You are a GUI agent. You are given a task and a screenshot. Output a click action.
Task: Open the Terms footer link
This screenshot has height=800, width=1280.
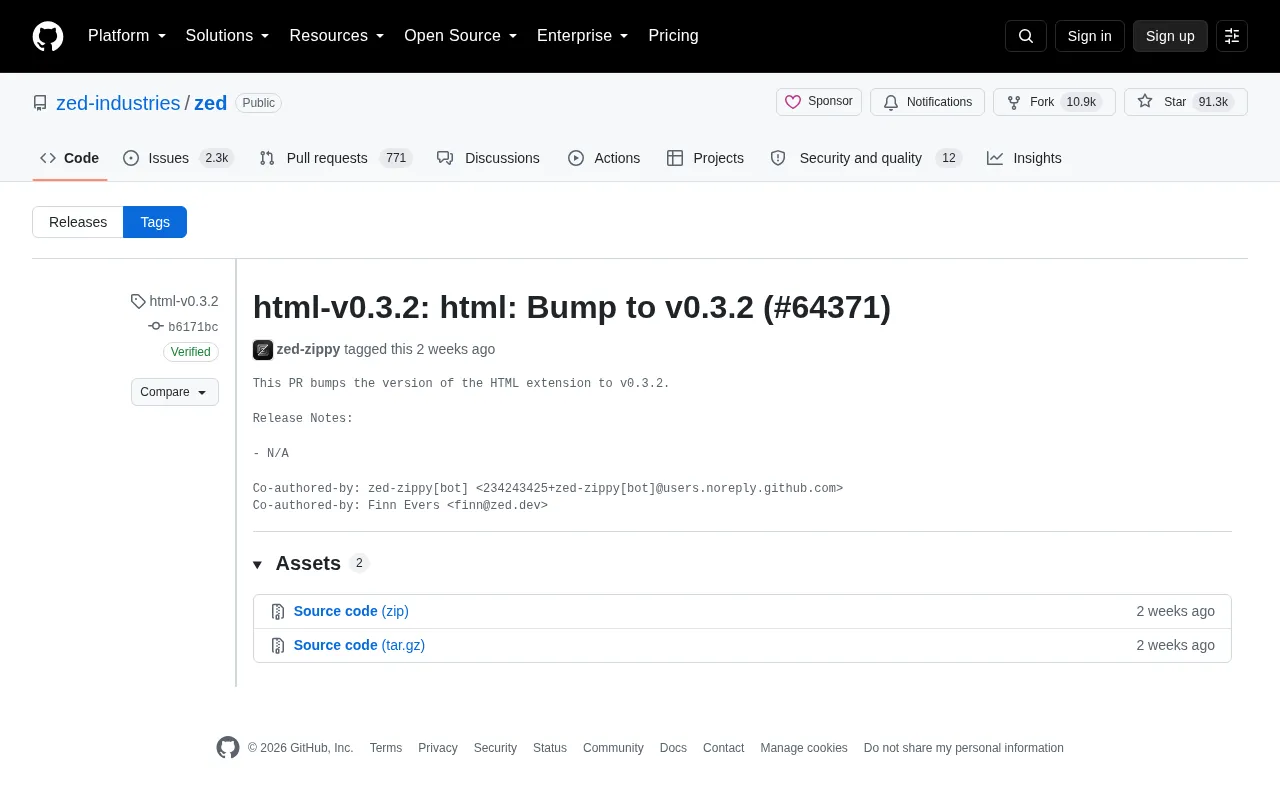[386, 748]
